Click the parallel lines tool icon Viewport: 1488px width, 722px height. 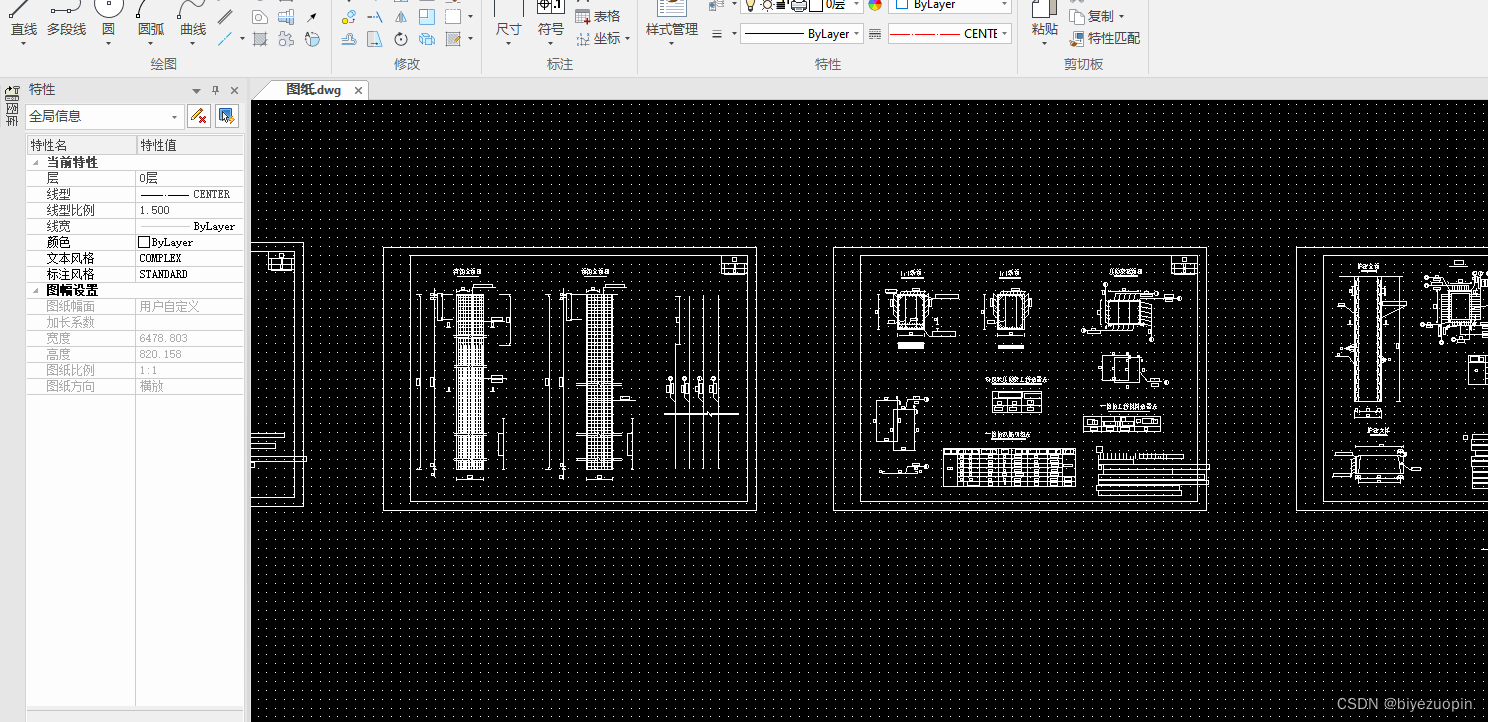(x=225, y=16)
